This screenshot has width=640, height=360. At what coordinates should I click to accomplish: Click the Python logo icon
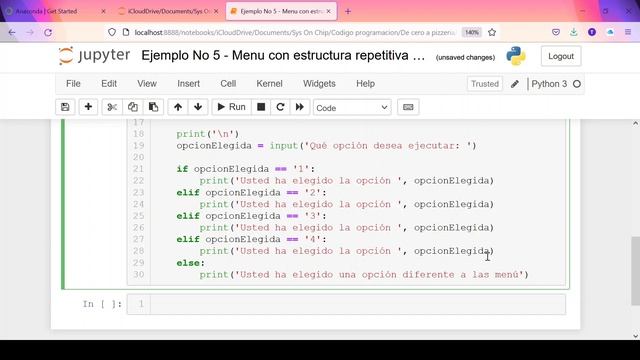pos(516,56)
